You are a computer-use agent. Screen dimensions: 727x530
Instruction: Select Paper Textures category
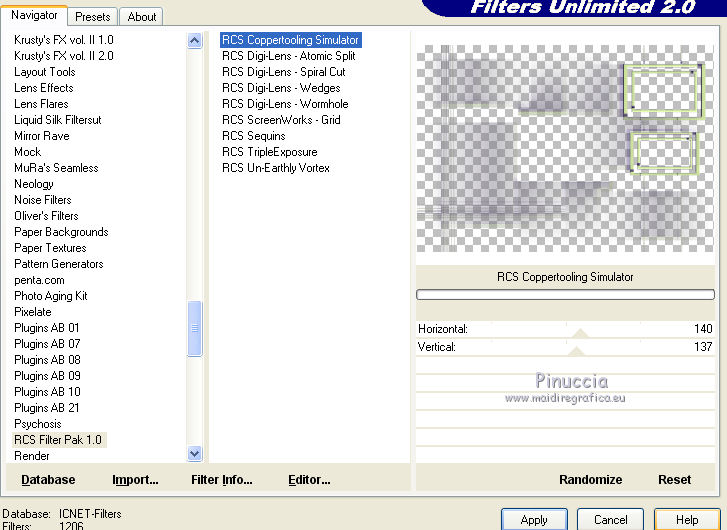(50, 248)
